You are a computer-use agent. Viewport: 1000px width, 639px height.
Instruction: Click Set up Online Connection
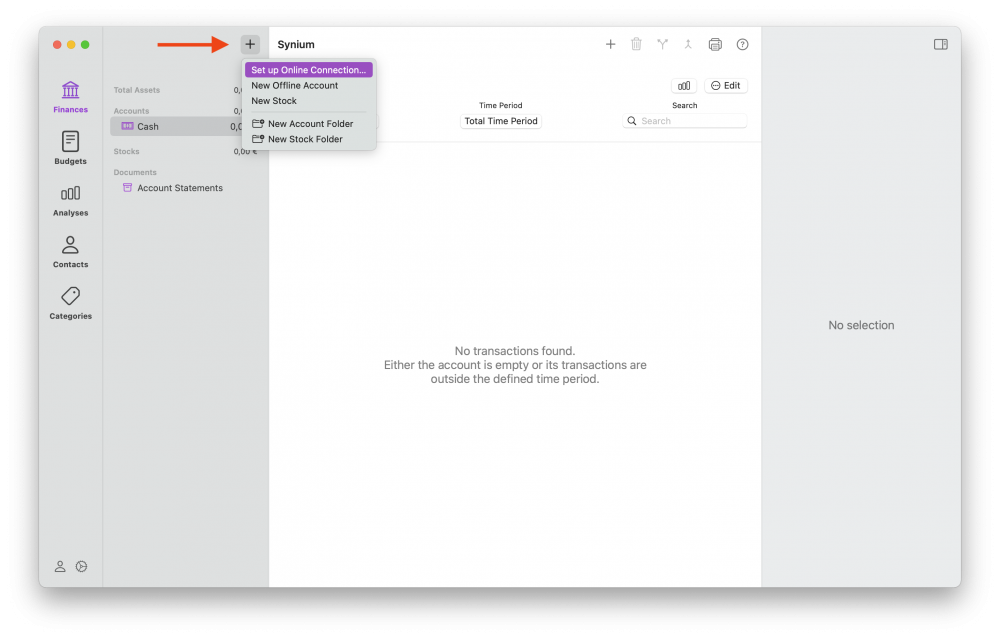pyautogui.click(x=308, y=69)
